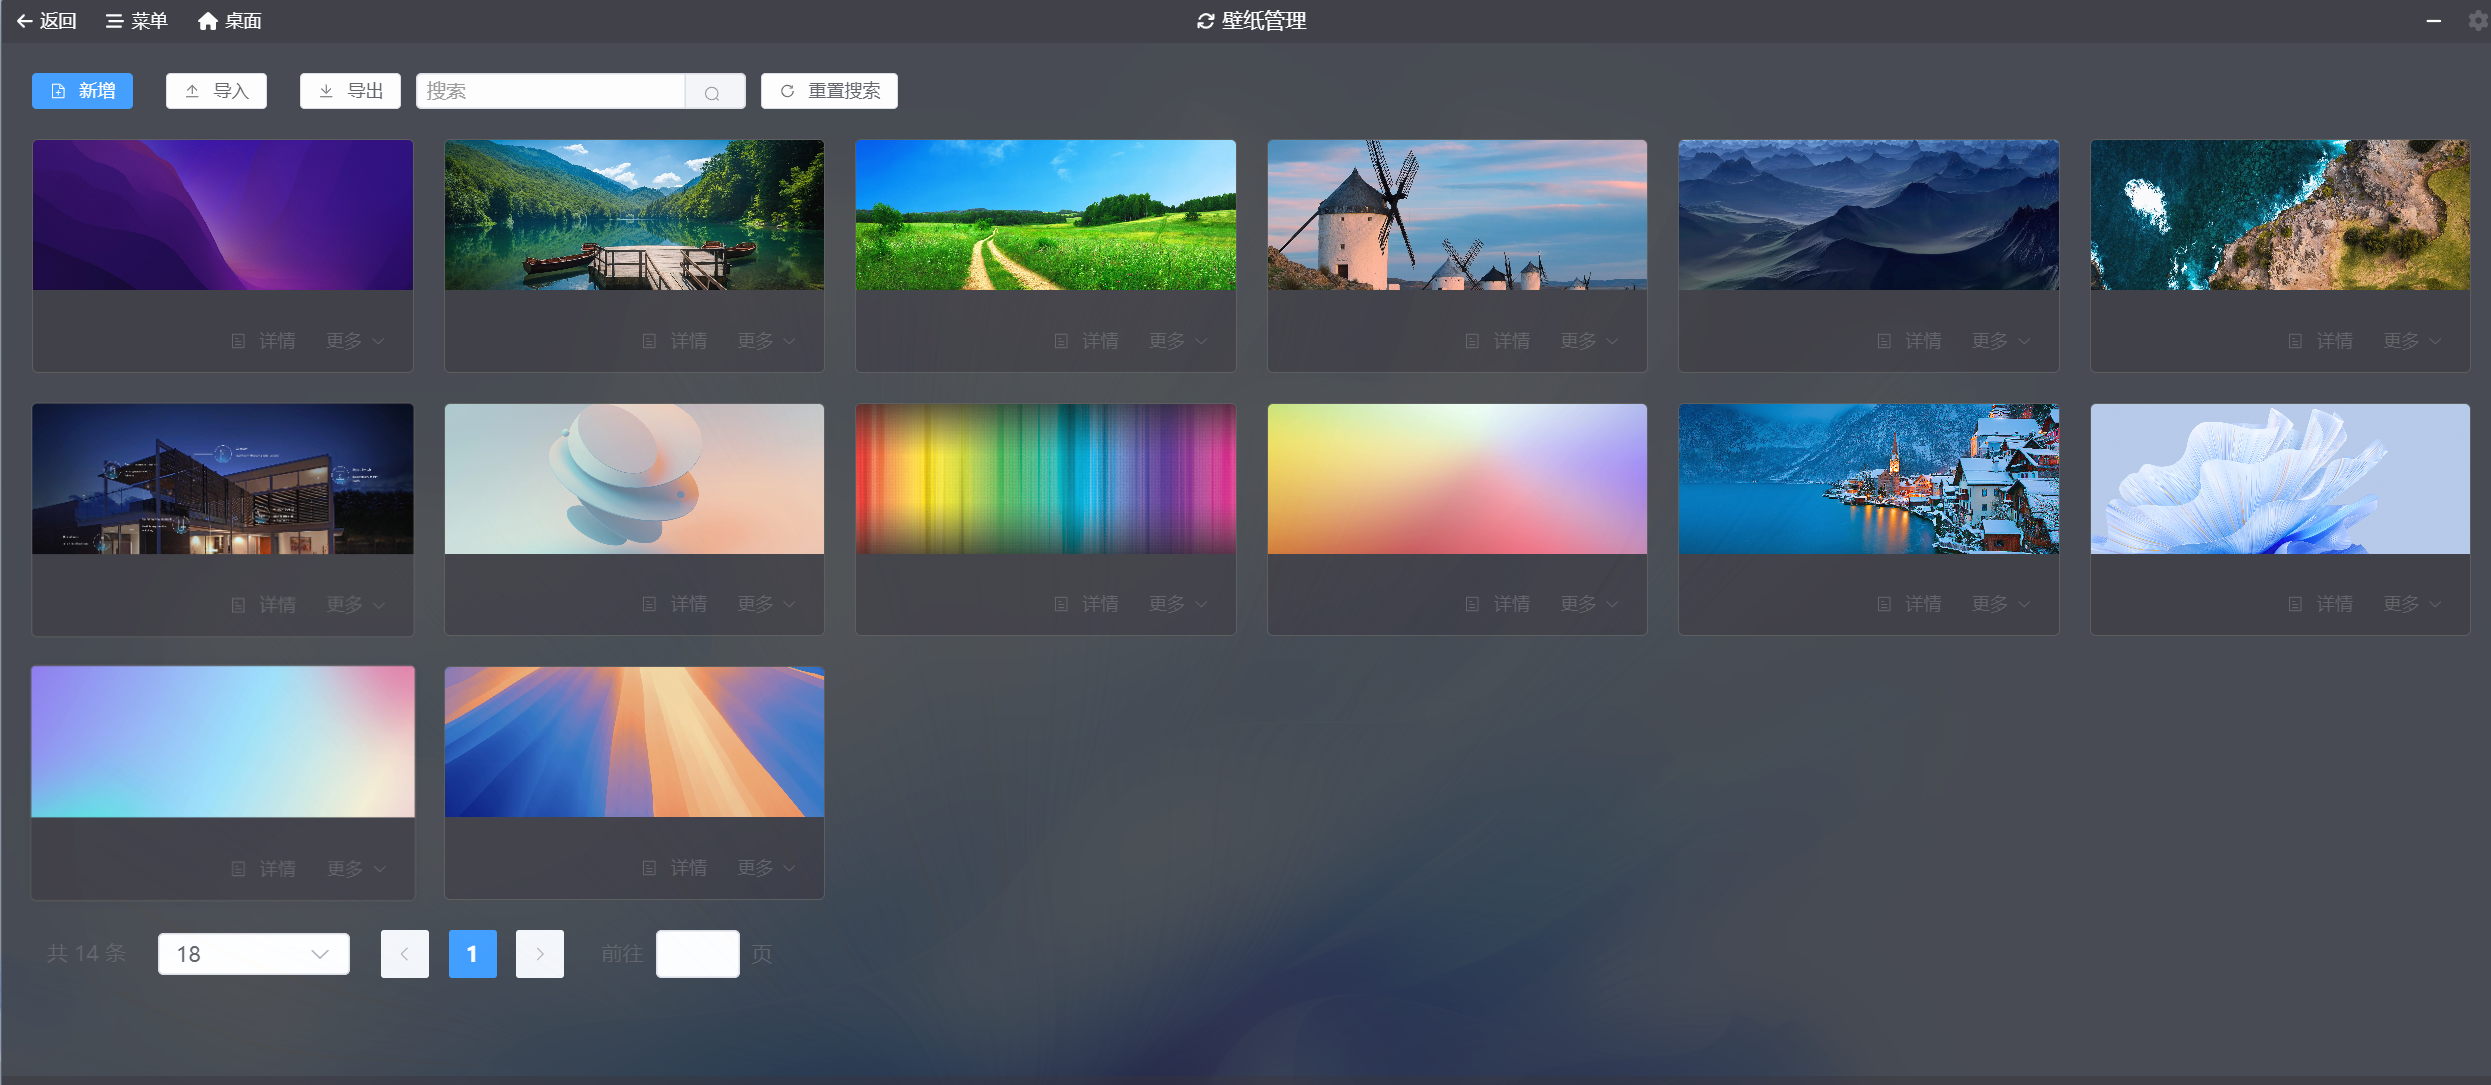2491x1085 pixels.
Task: Click the back arrow 返回
Action: point(46,21)
